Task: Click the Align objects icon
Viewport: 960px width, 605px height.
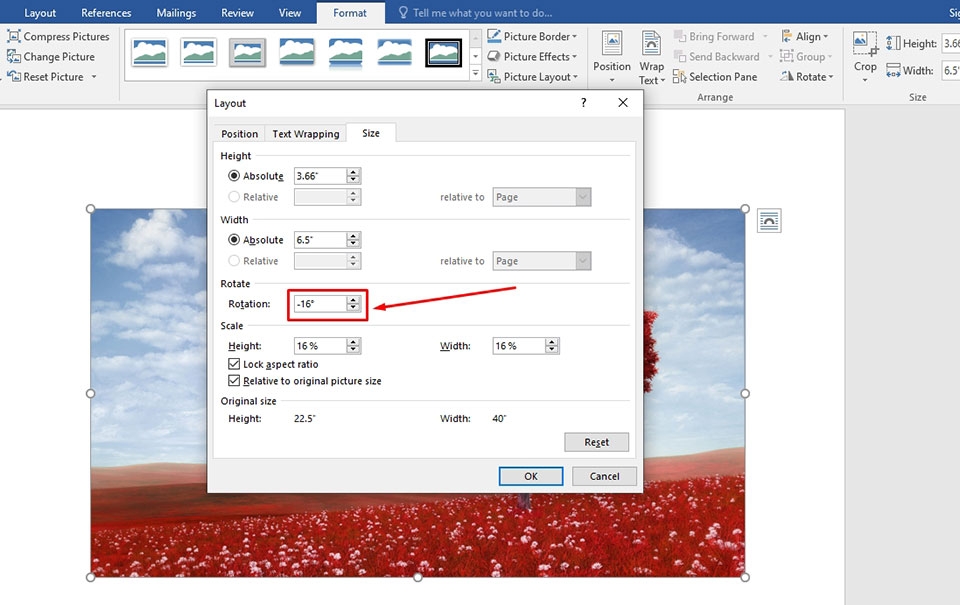Action: tap(787, 36)
